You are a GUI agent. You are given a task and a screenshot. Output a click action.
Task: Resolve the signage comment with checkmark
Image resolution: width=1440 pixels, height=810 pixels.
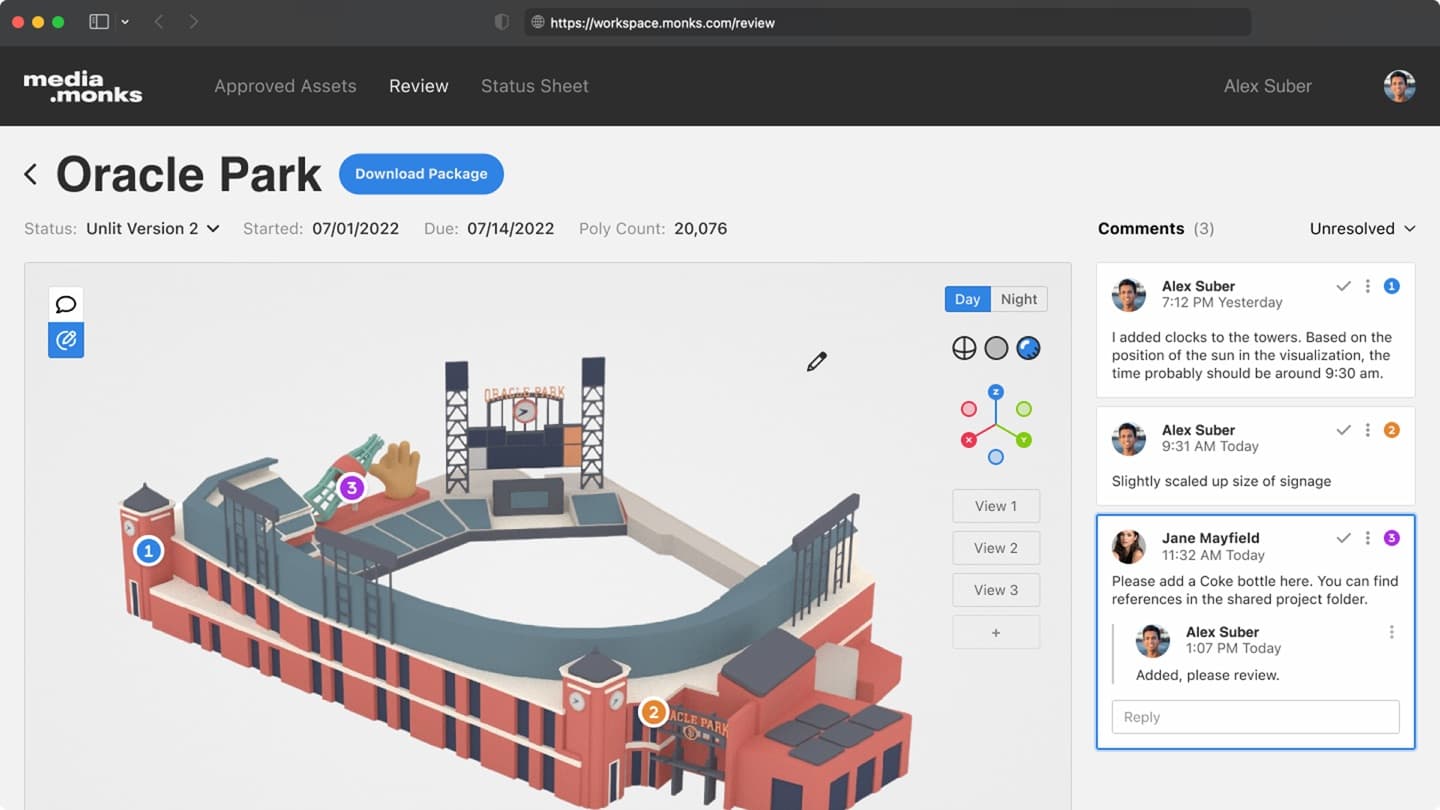(x=1343, y=430)
